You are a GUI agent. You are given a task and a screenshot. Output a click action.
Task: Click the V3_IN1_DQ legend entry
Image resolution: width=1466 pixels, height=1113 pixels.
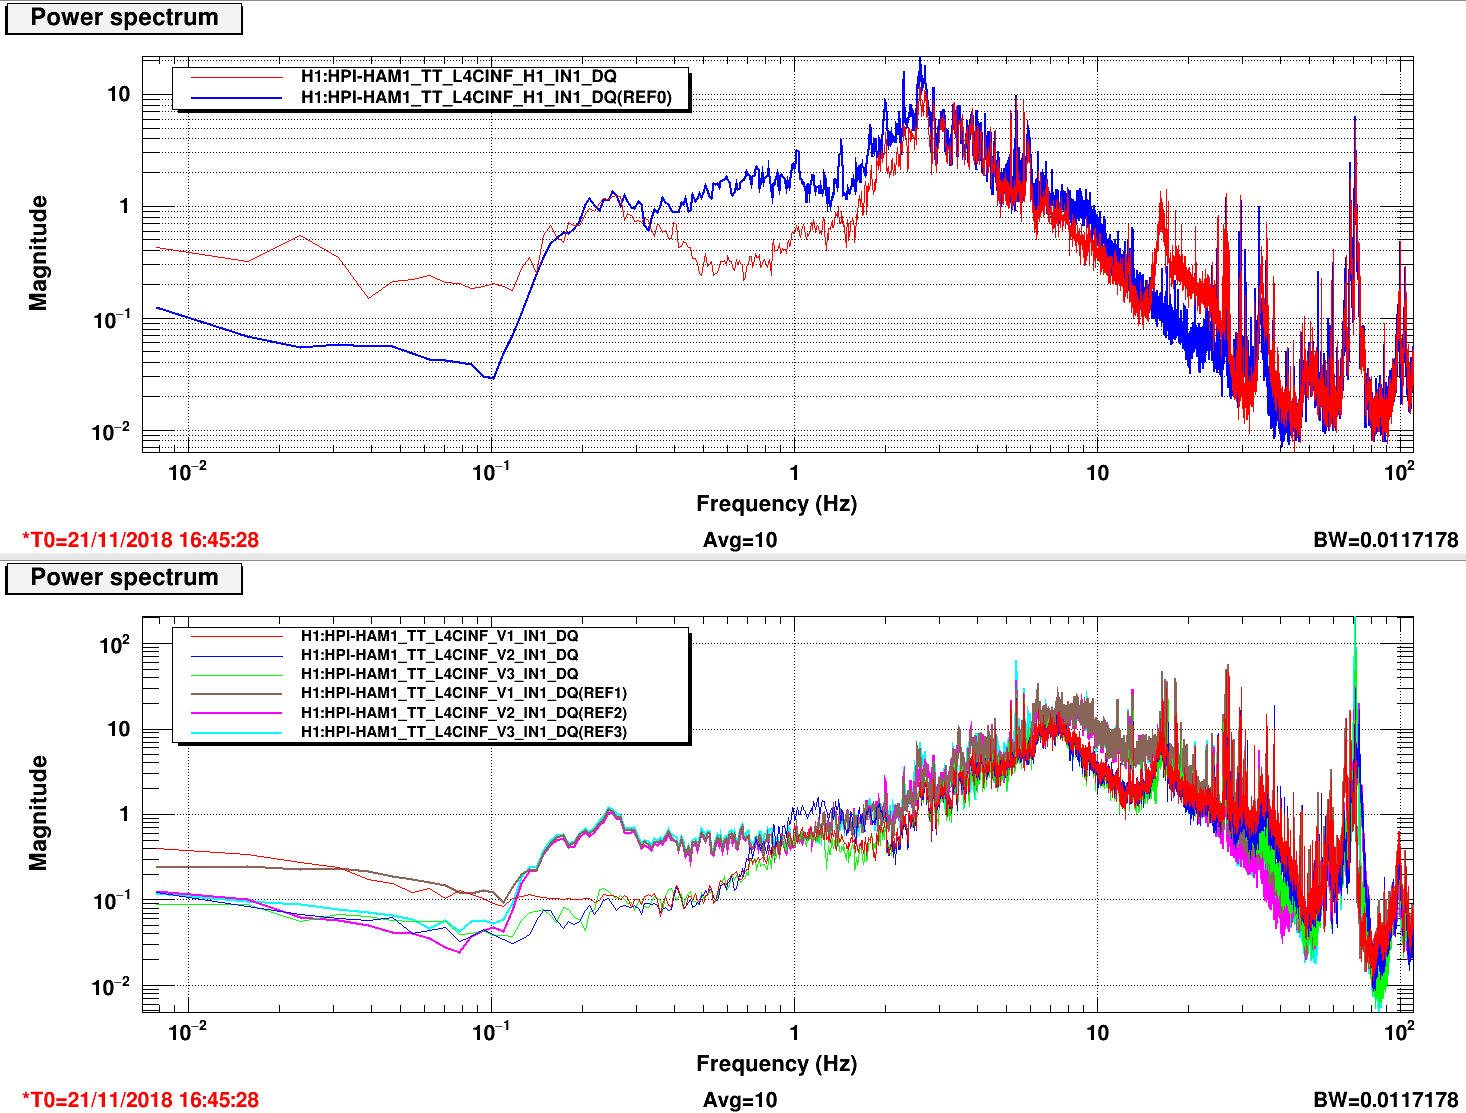pos(431,674)
